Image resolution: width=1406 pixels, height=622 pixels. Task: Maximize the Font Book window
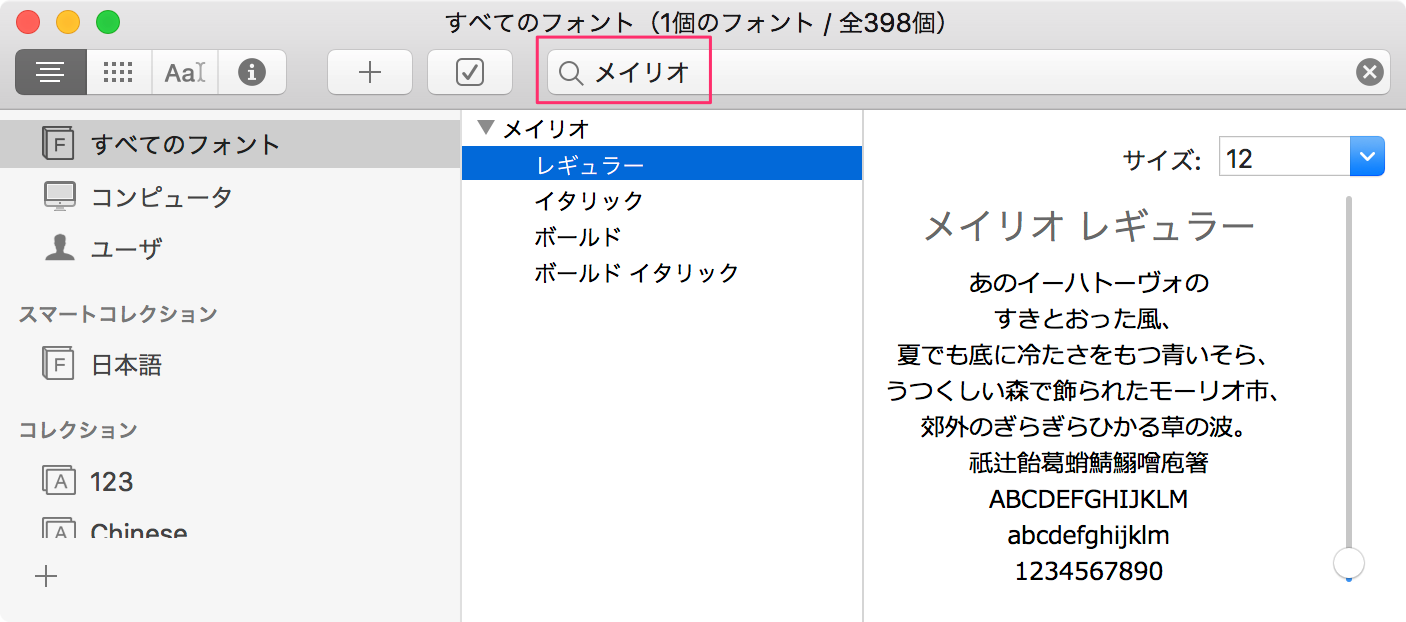tap(107, 21)
